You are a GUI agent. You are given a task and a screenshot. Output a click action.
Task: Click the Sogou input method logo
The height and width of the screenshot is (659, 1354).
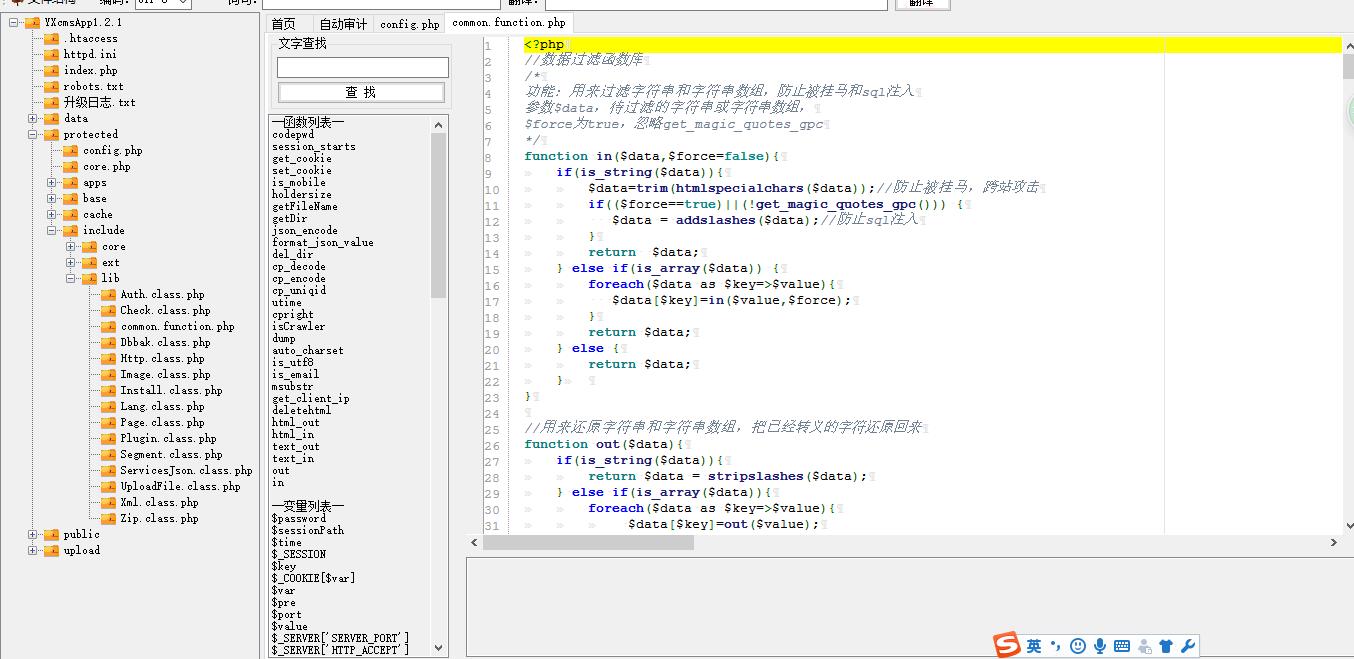coord(1007,646)
